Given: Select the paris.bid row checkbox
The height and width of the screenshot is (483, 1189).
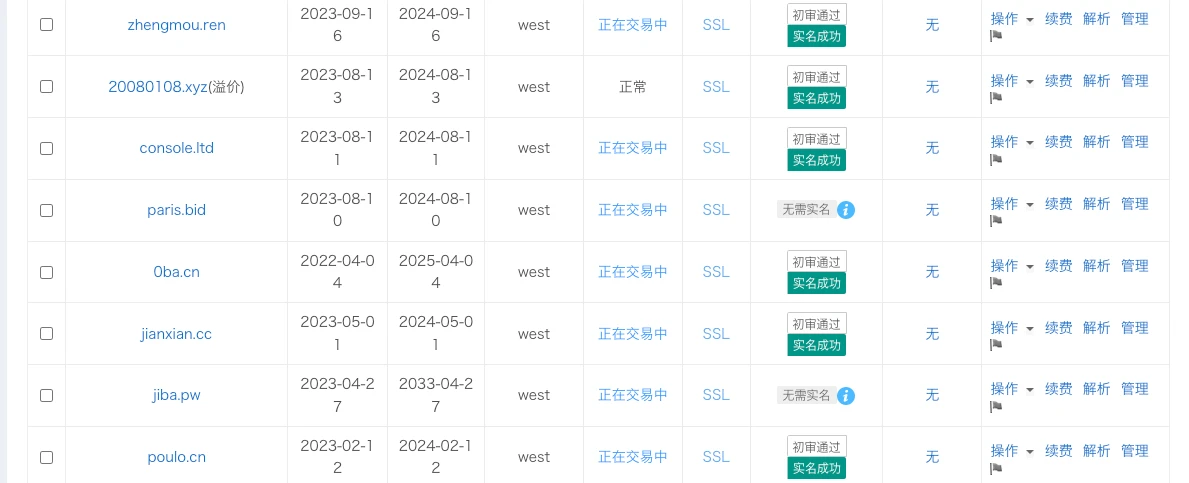Looking at the screenshot, I should tap(47, 210).
